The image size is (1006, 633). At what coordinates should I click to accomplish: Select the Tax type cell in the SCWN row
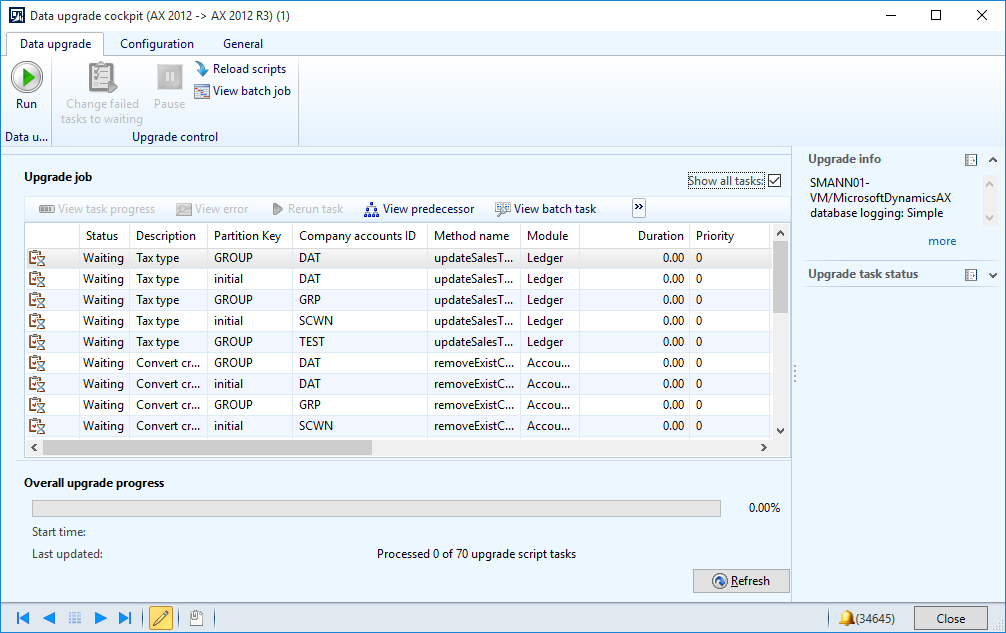pos(168,321)
